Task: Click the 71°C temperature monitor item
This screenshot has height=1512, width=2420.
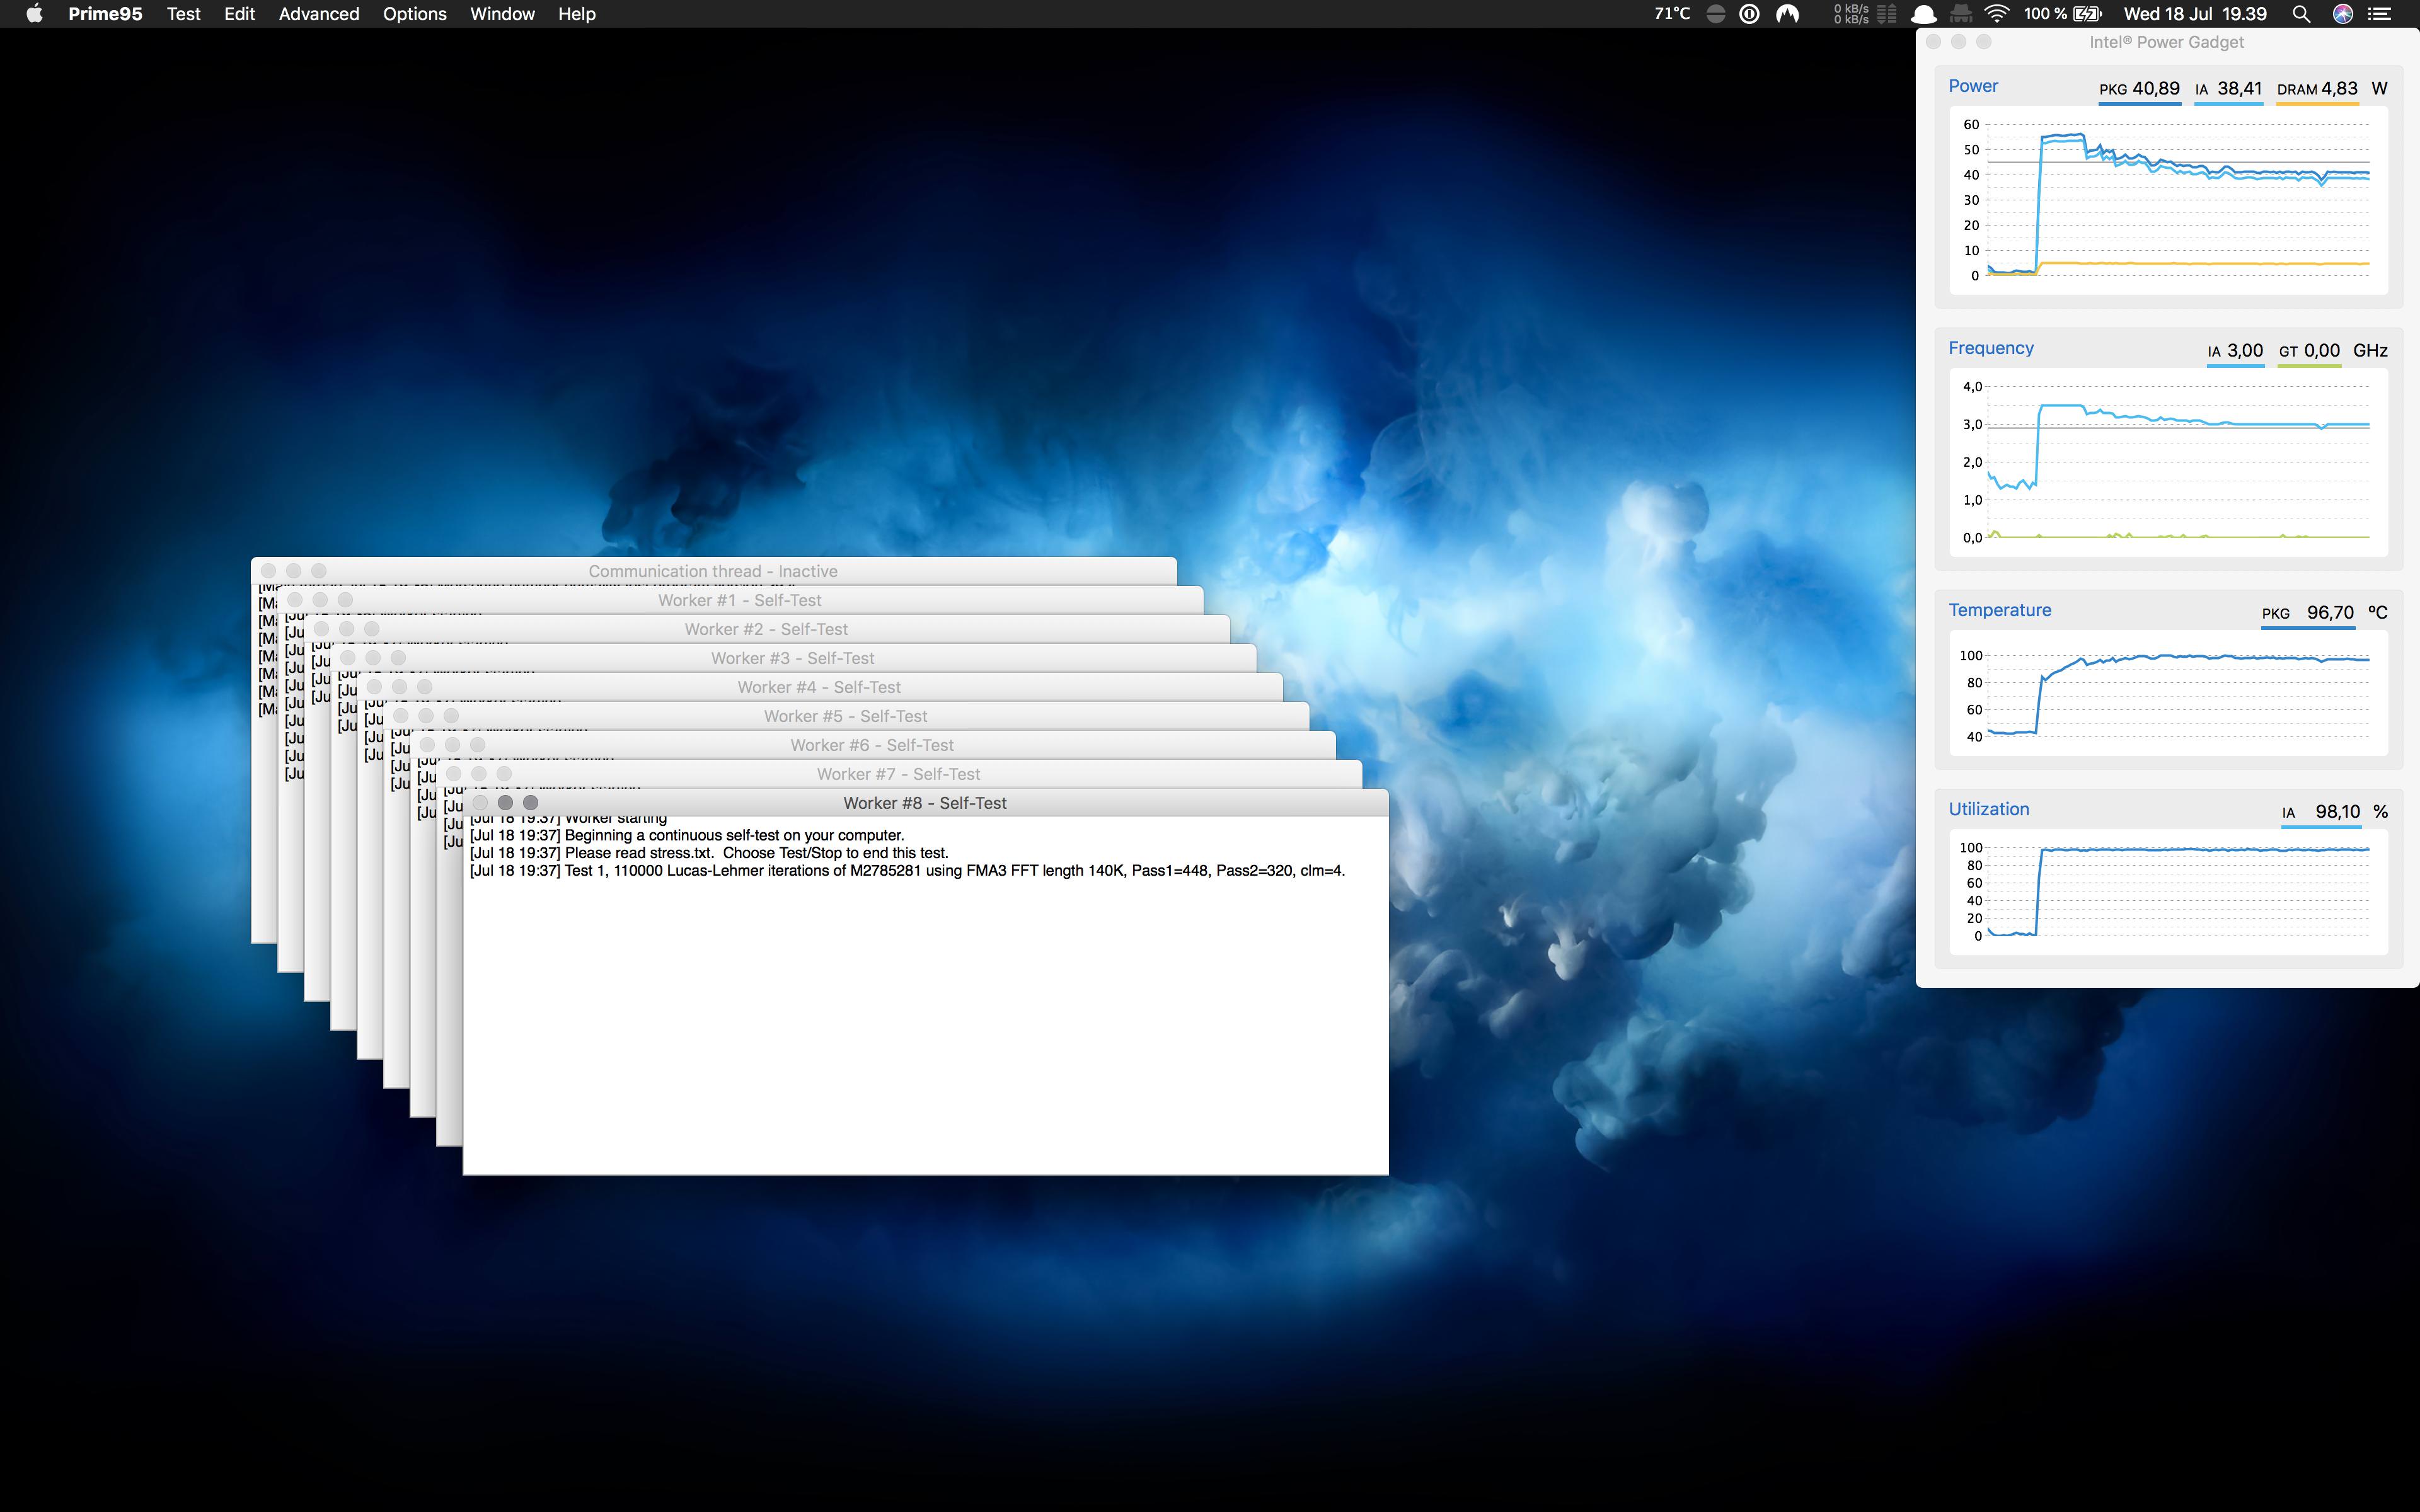Action: tap(1672, 14)
